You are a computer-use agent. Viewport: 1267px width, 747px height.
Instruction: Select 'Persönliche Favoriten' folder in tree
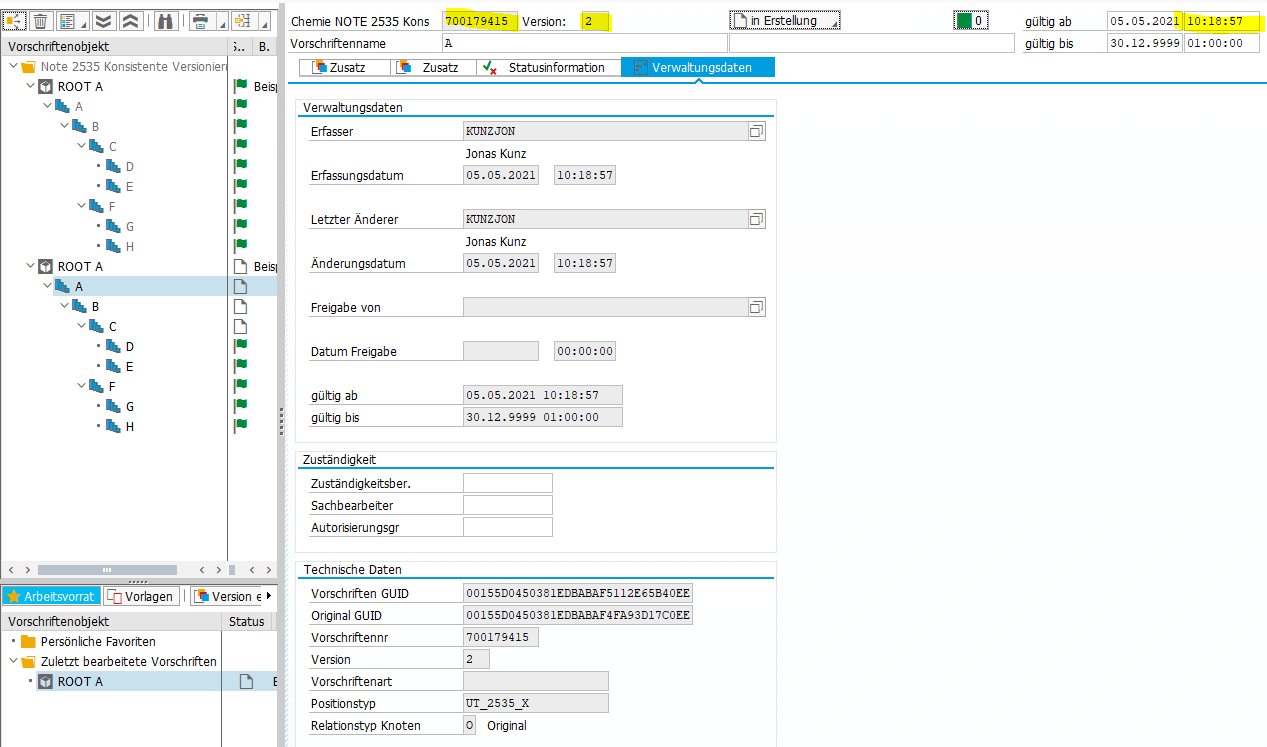pos(97,641)
